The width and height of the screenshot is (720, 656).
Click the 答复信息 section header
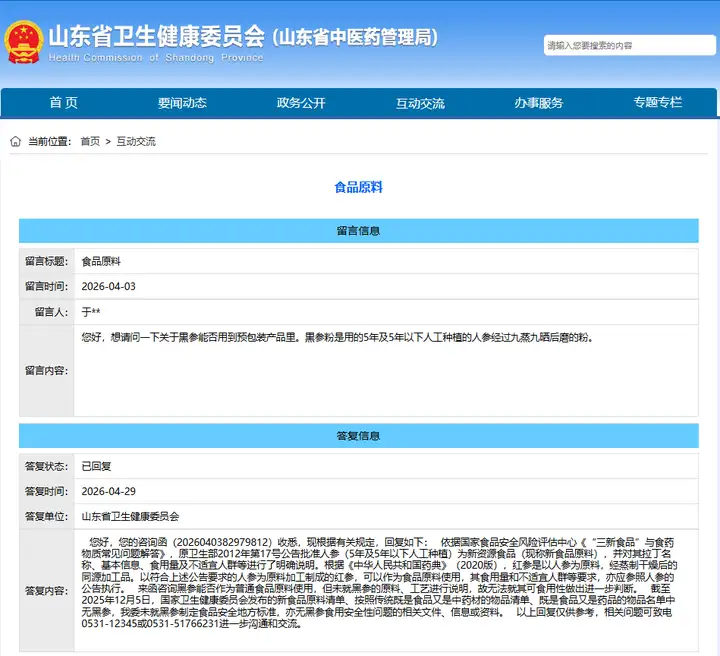point(359,436)
